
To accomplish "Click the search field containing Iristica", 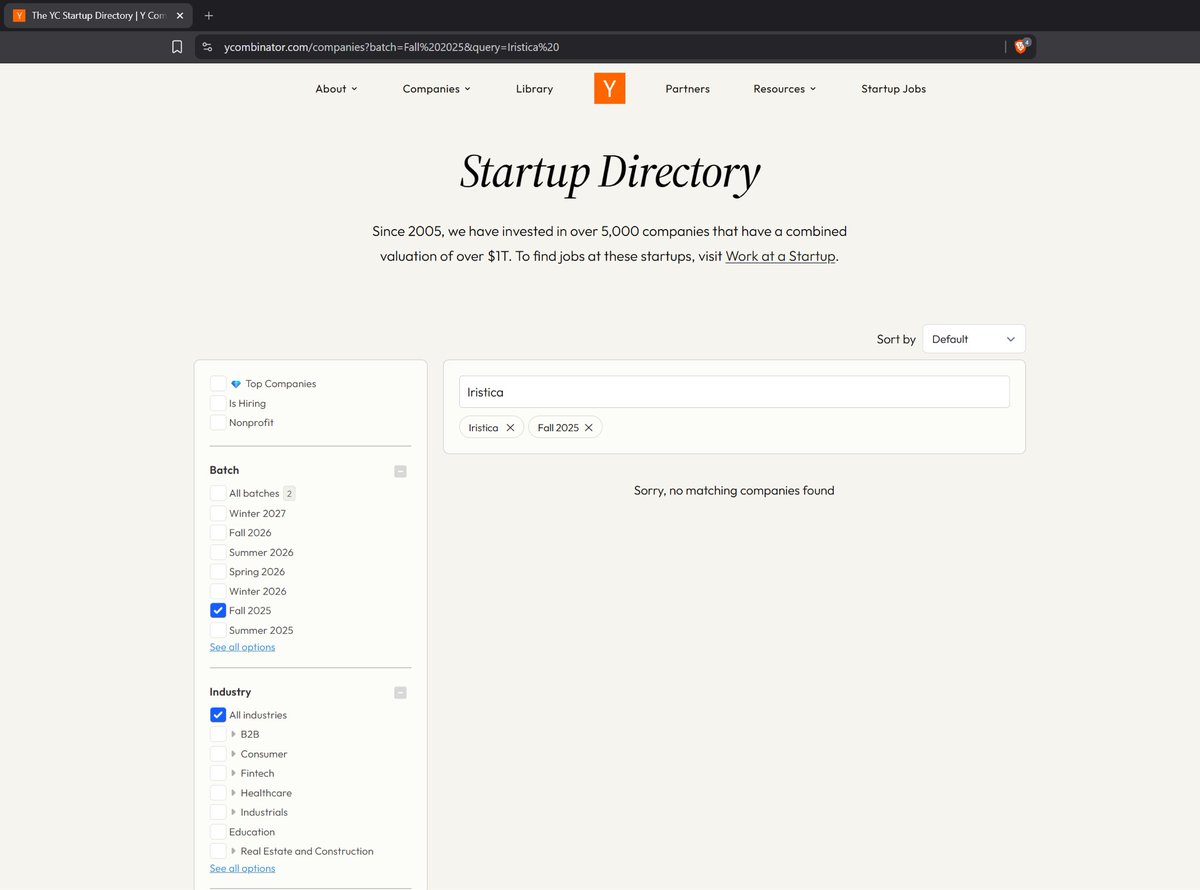I will 734,392.
